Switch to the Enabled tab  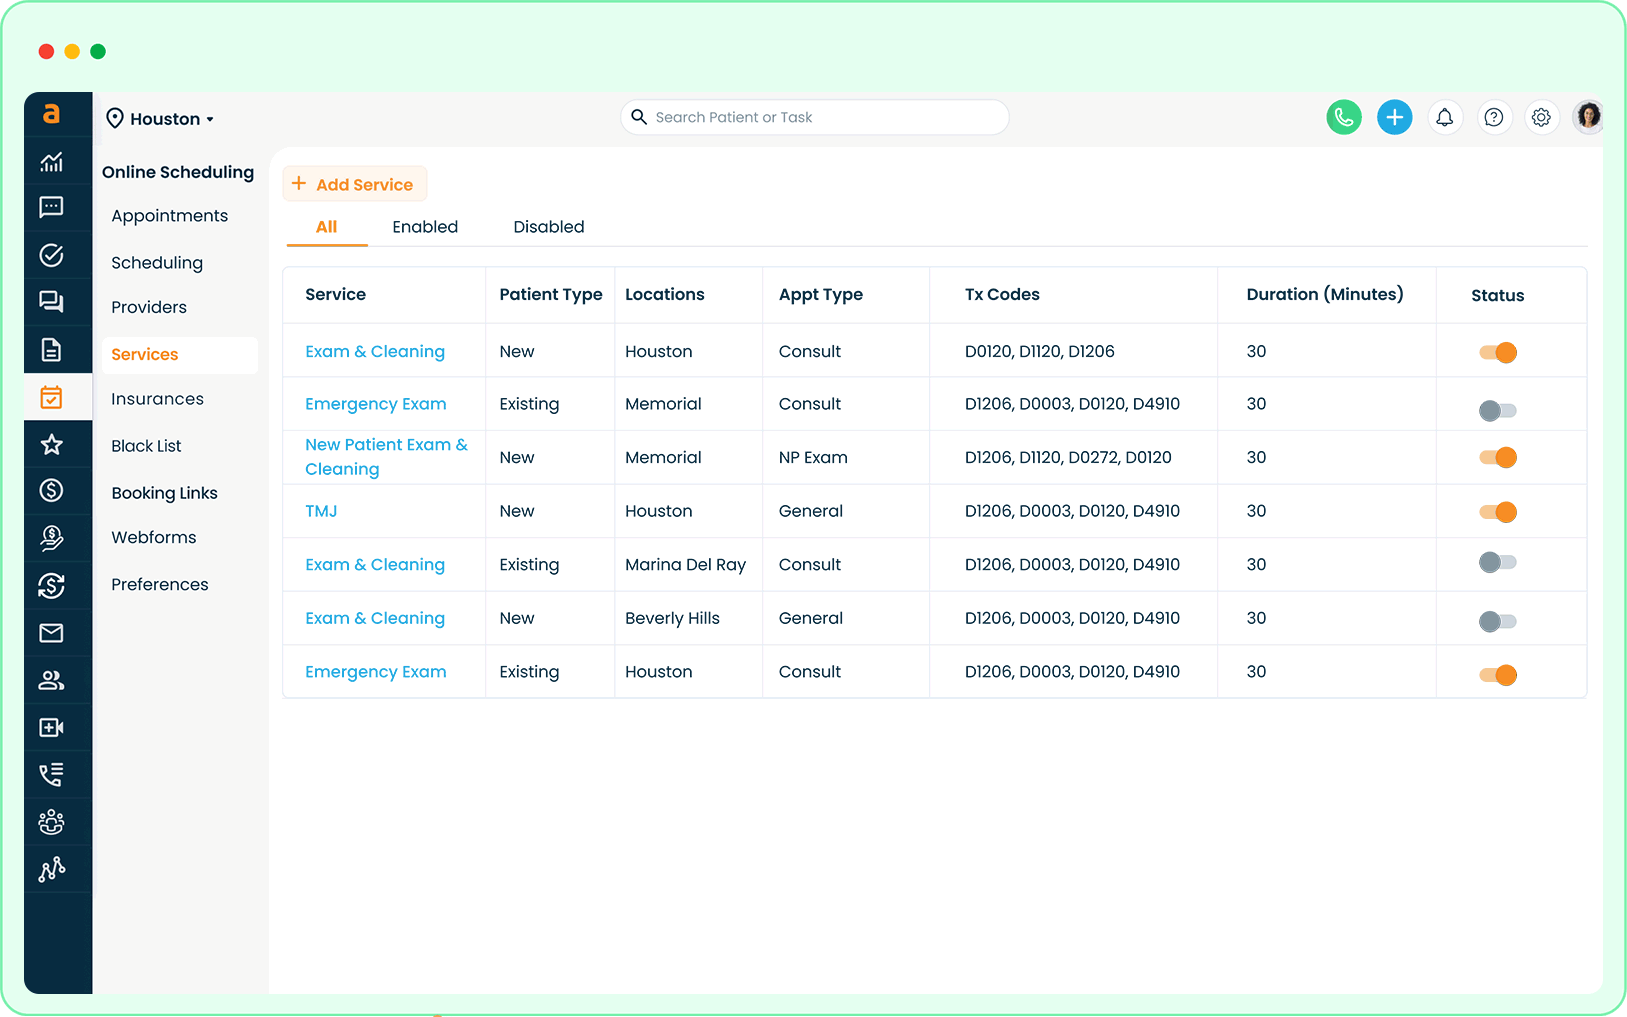[425, 227]
